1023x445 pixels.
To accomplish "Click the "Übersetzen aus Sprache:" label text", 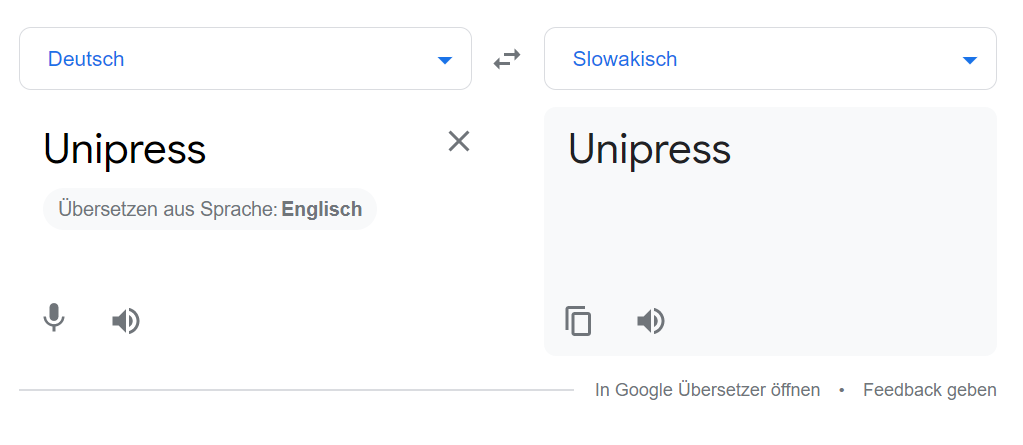I will (168, 209).
